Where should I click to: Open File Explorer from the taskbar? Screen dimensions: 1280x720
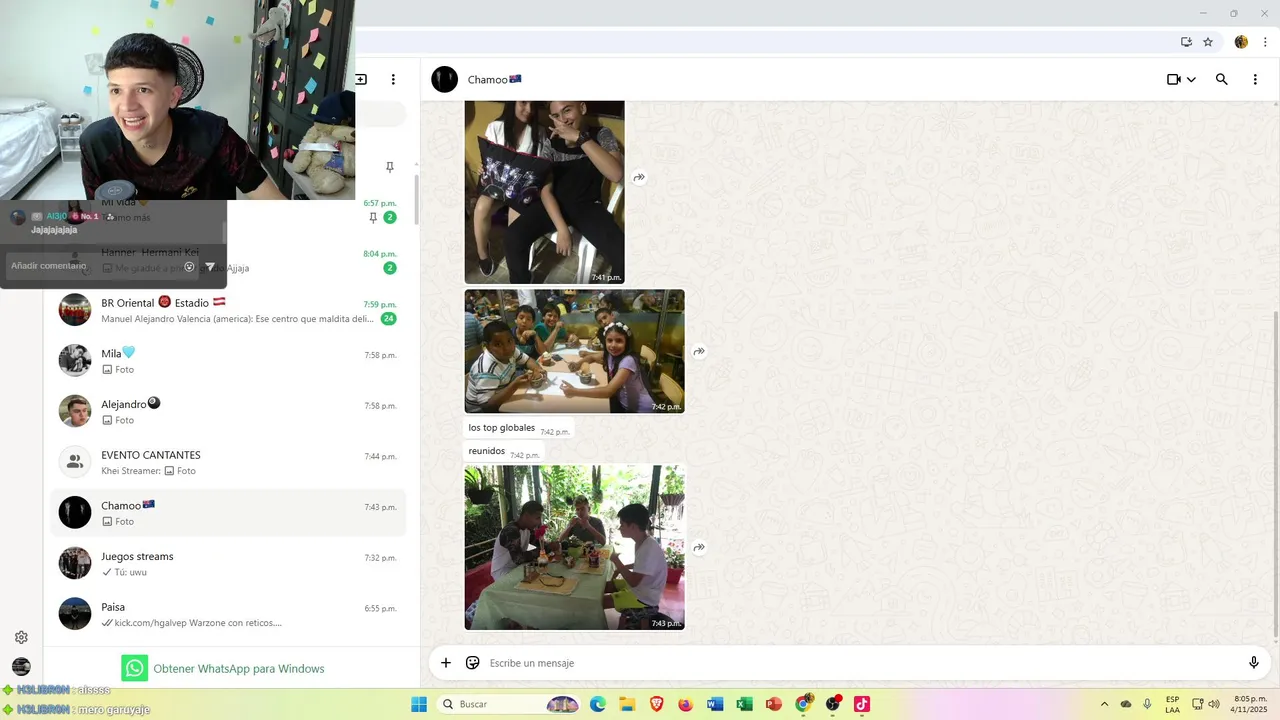(x=627, y=704)
